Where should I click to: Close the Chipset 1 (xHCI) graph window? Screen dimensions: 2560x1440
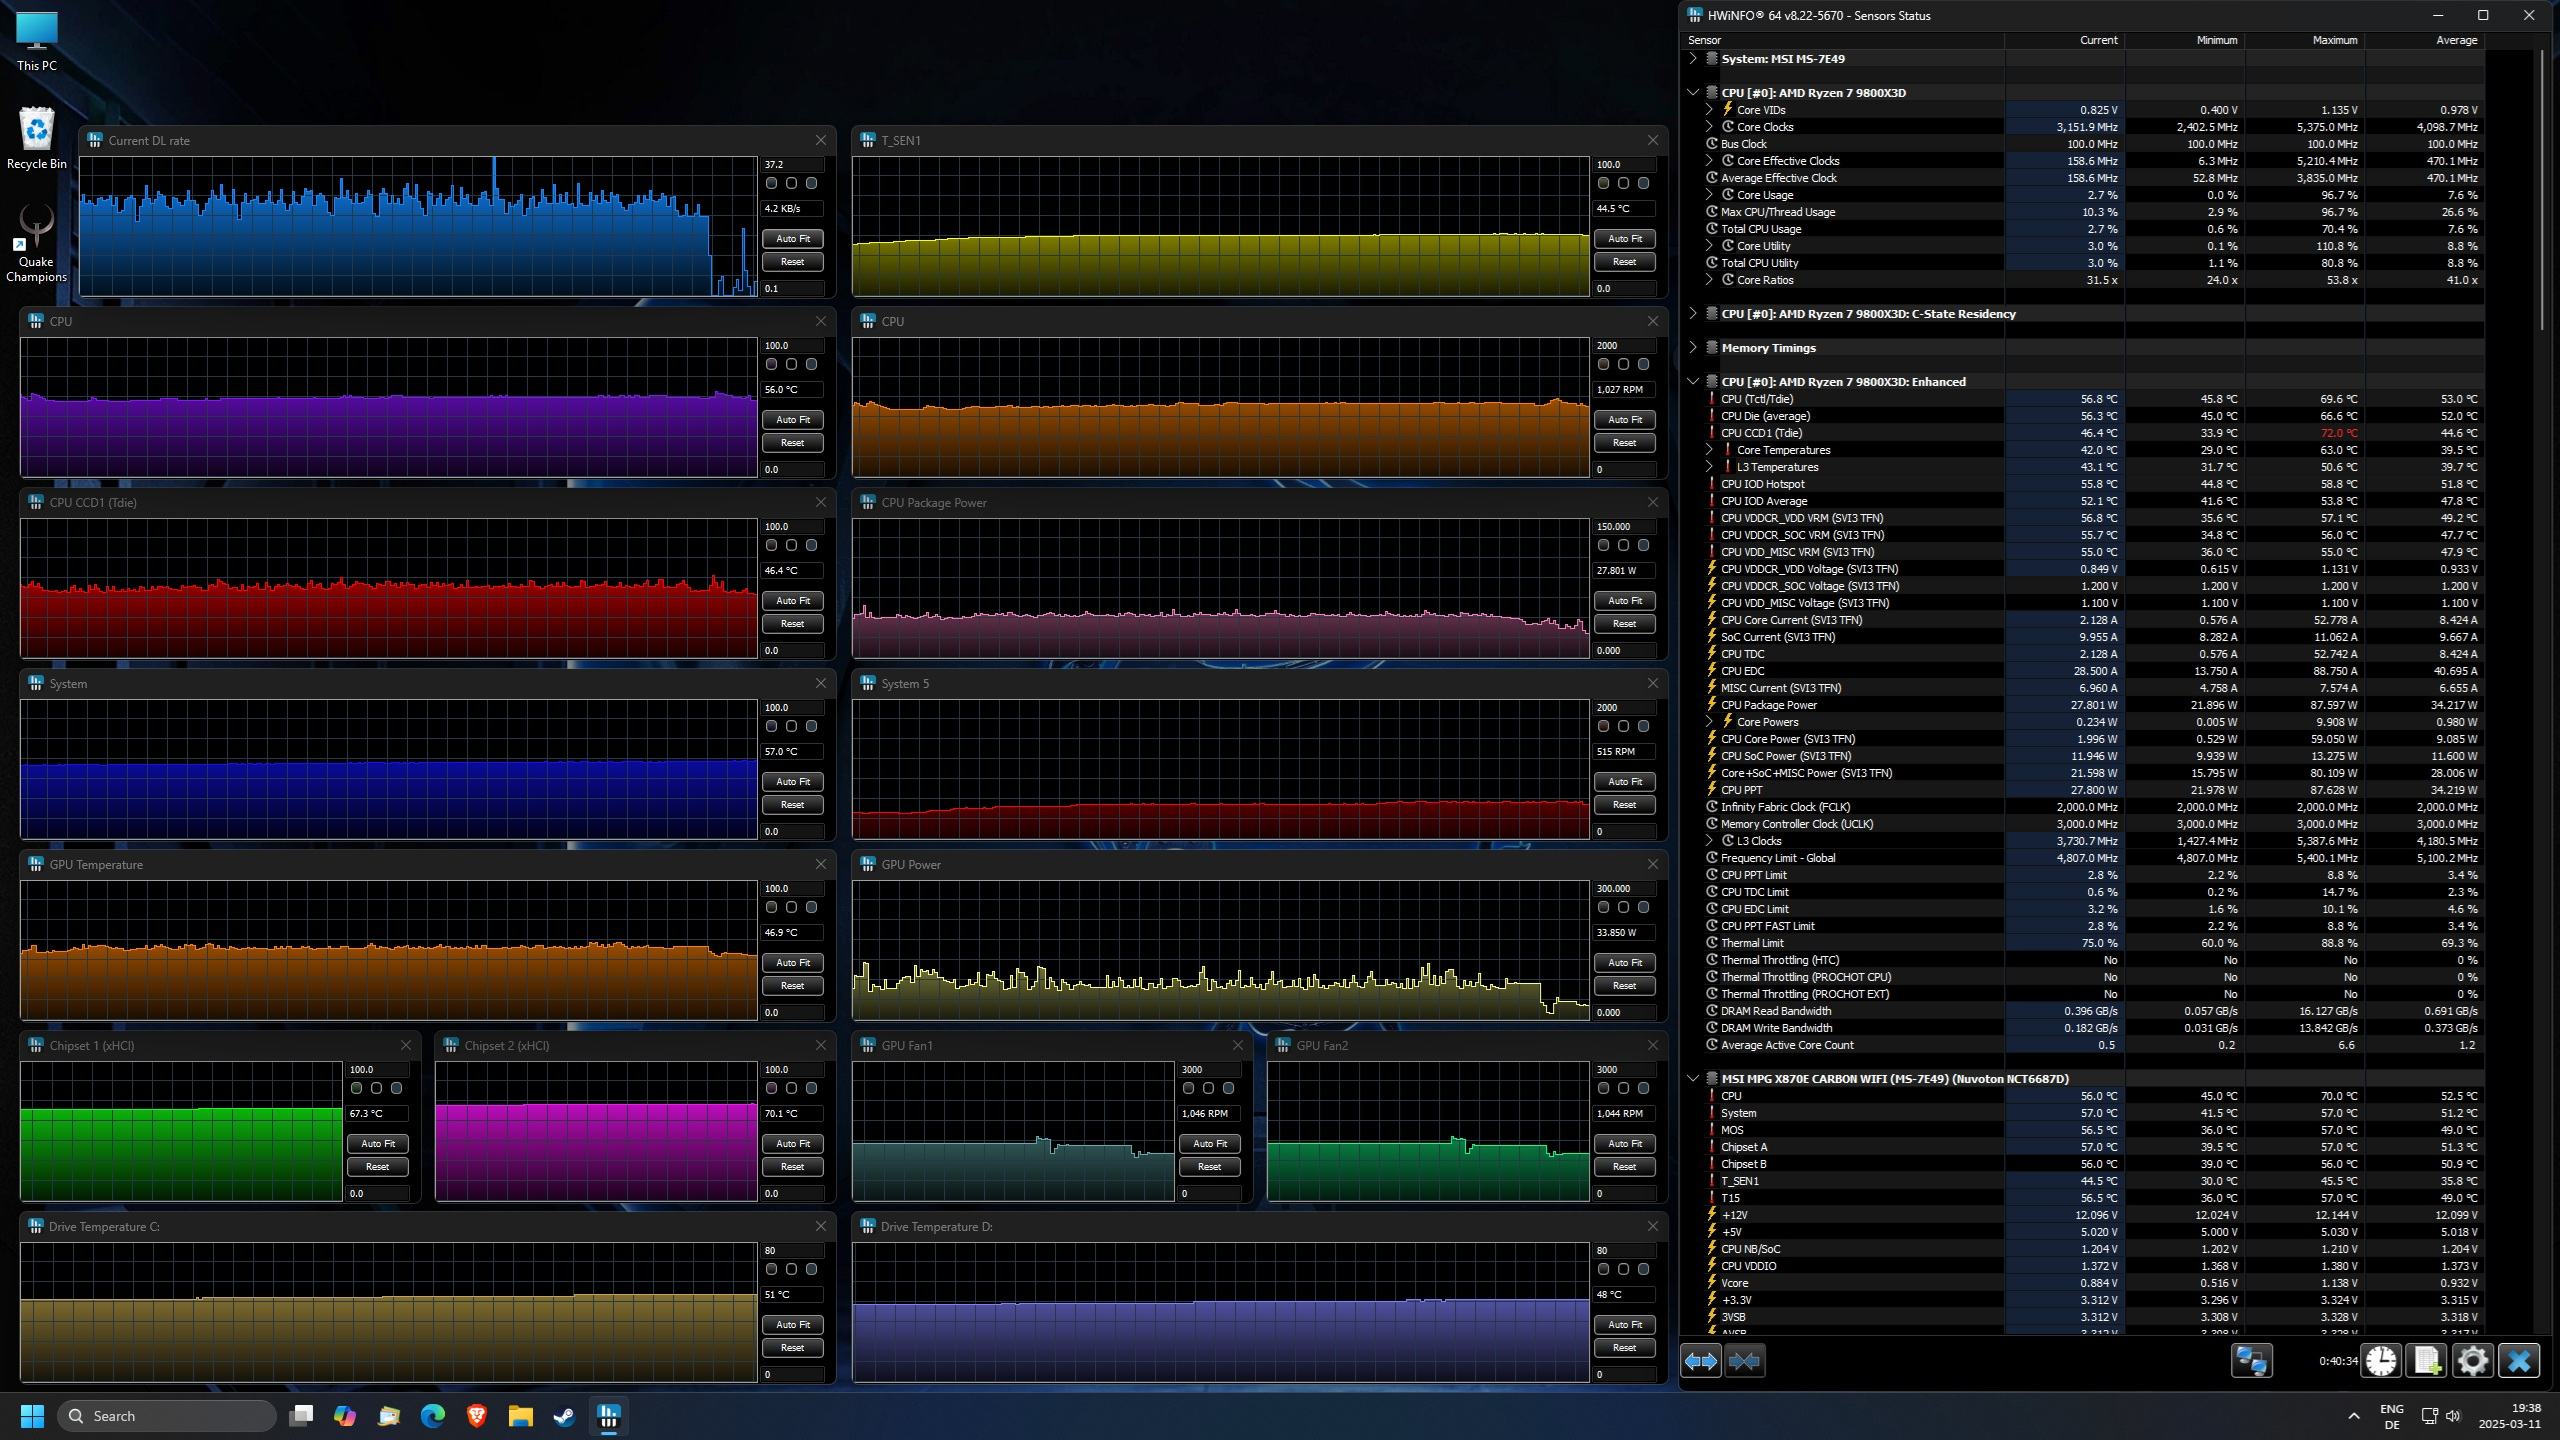pos(406,1045)
